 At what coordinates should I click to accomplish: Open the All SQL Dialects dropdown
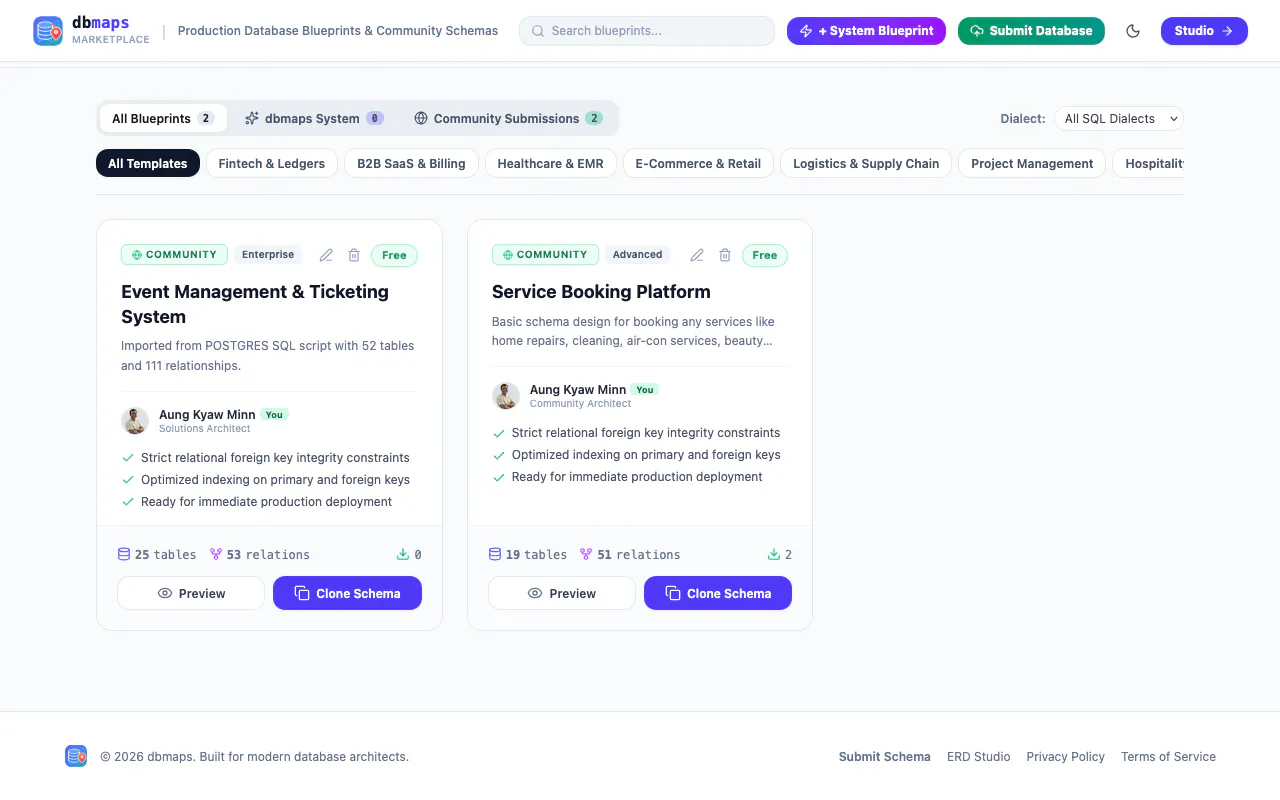(1119, 118)
